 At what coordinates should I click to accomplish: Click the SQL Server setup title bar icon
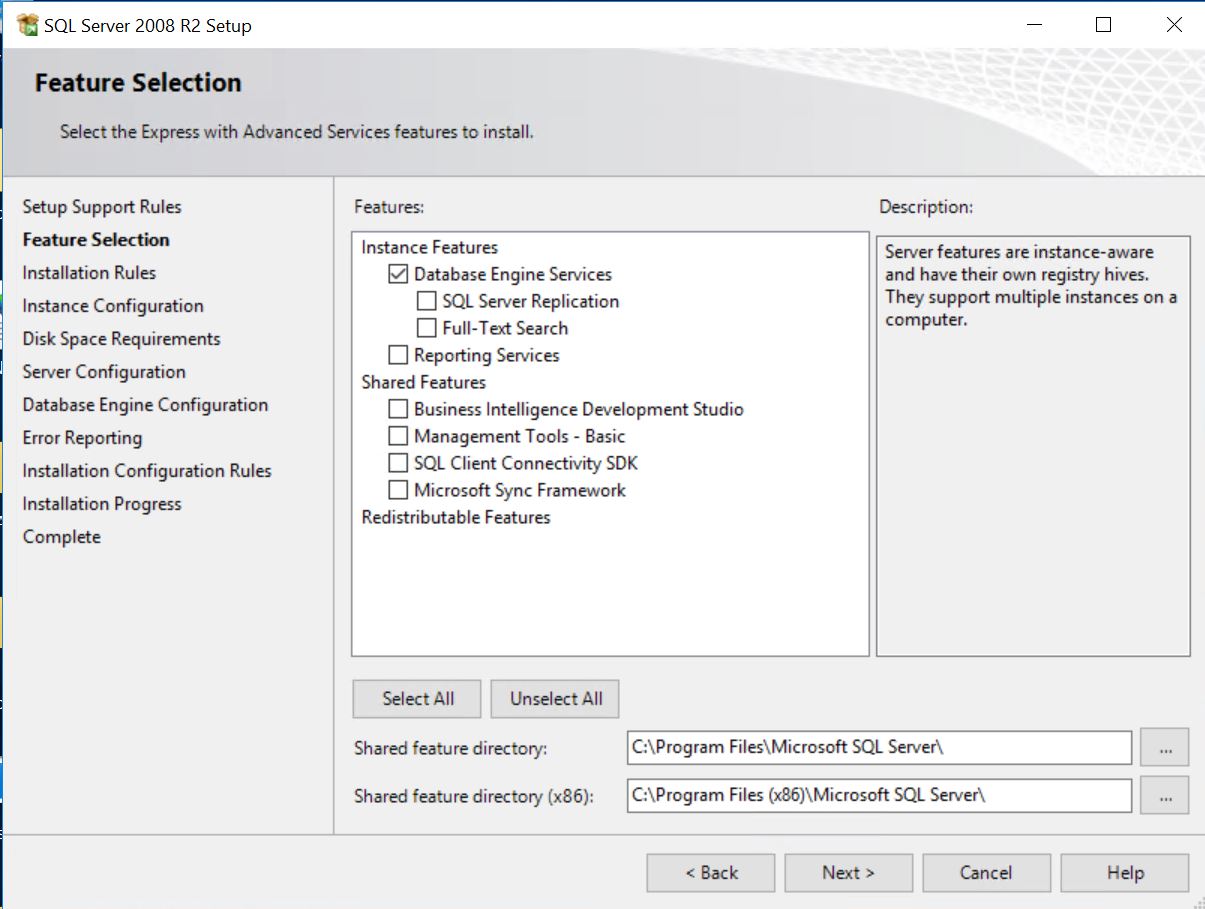[x=28, y=26]
